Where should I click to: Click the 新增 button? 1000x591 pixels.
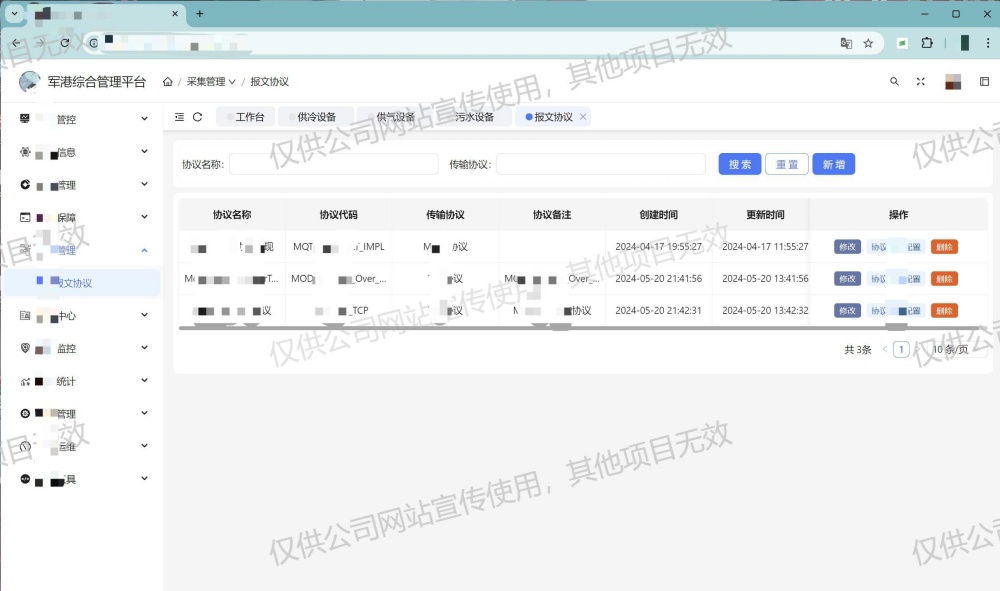pyautogui.click(x=833, y=164)
